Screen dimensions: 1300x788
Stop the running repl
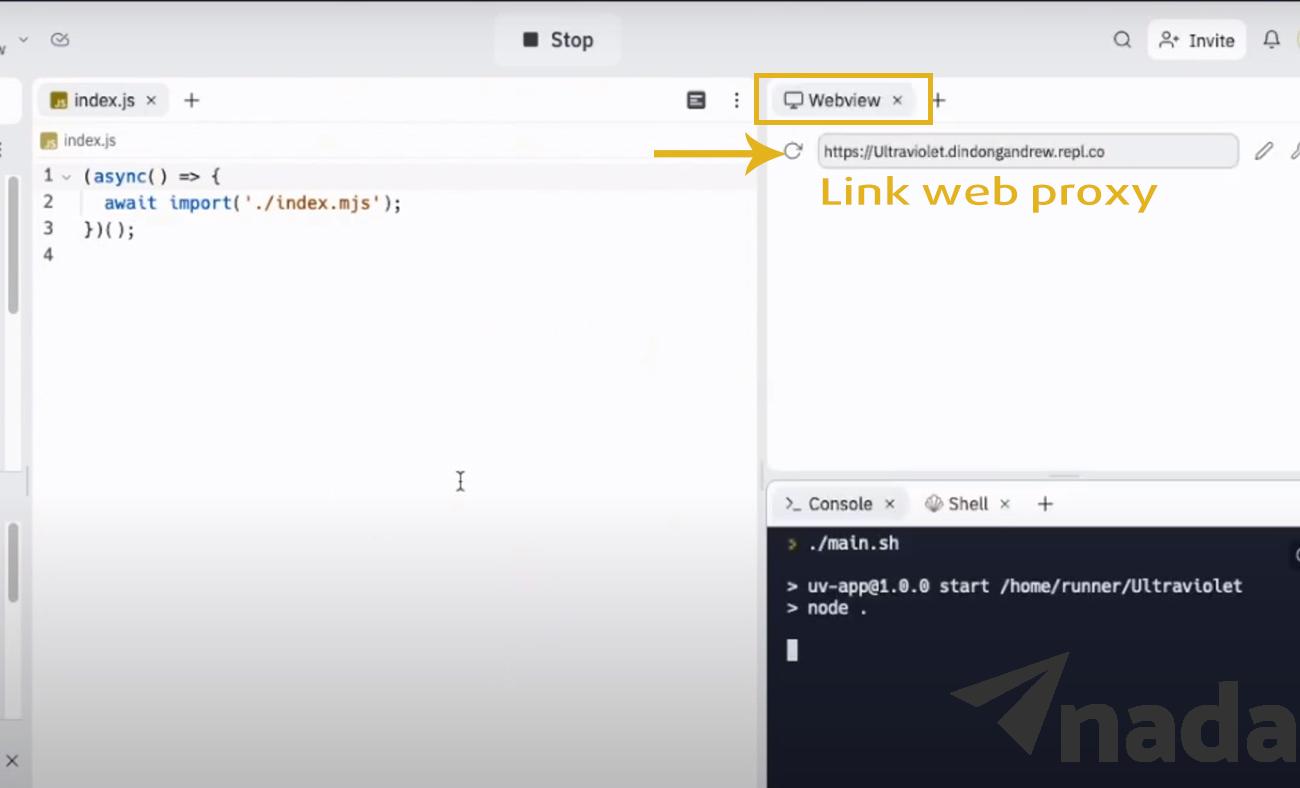click(x=557, y=40)
